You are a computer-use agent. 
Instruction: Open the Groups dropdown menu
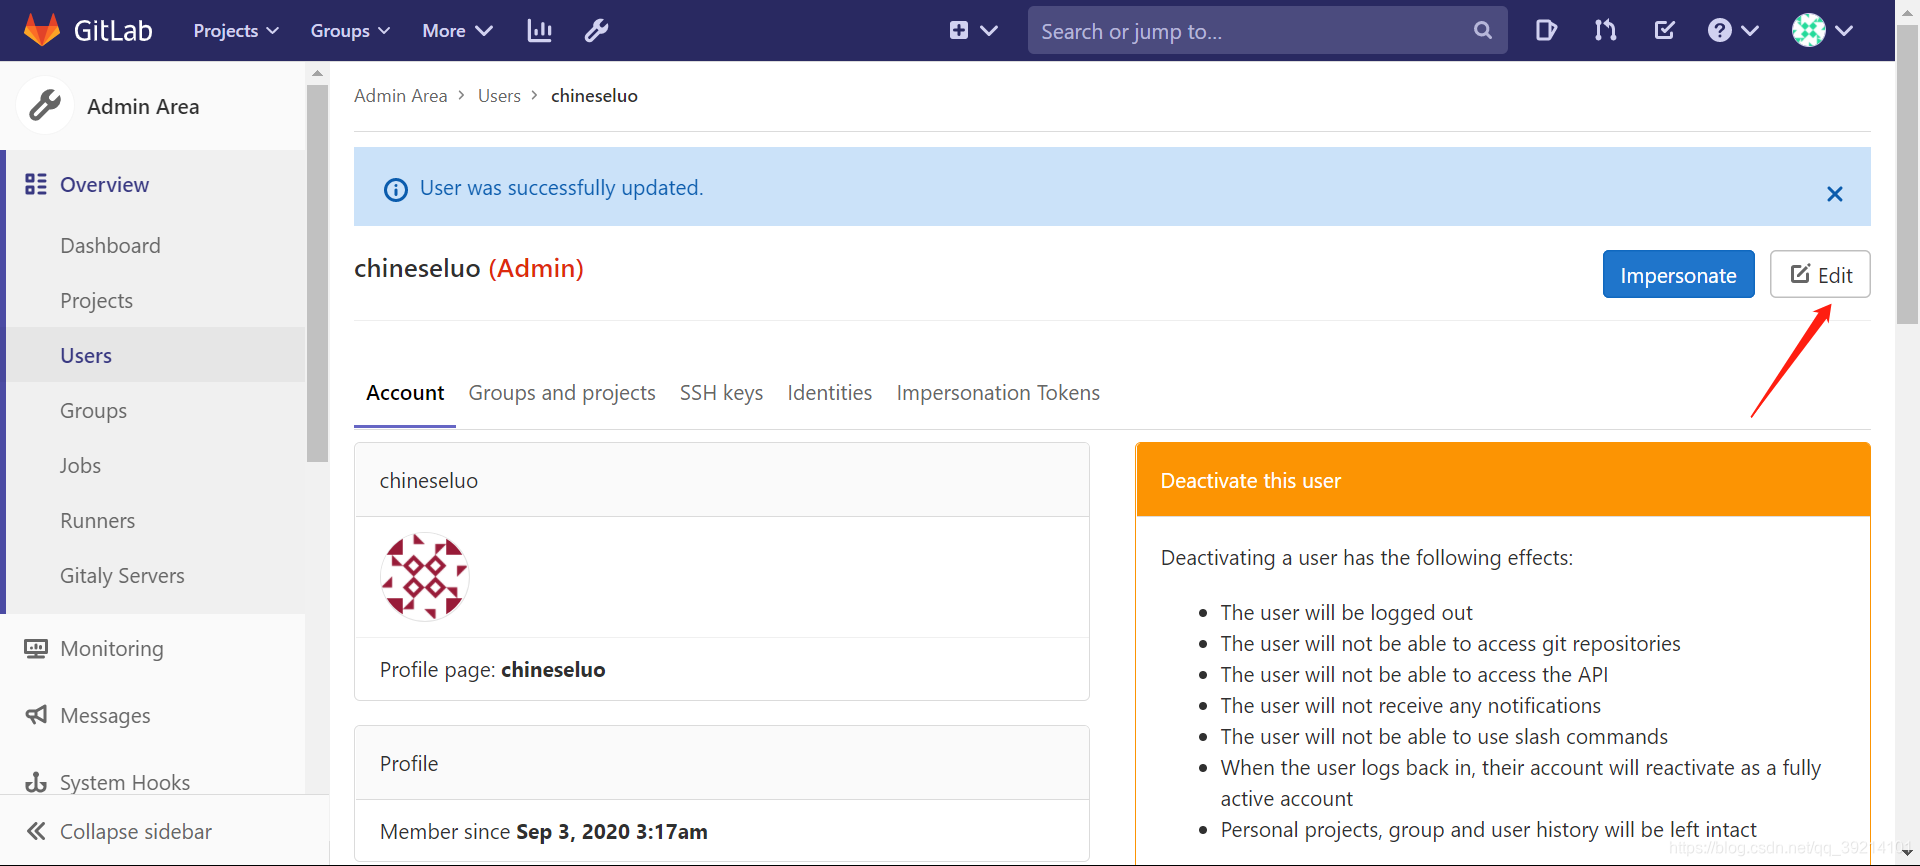350,31
